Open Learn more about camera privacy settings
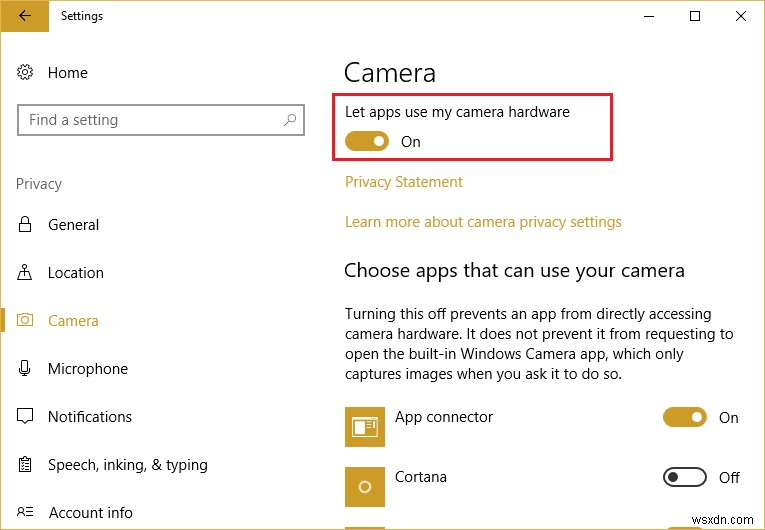765x530 pixels. click(x=483, y=222)
